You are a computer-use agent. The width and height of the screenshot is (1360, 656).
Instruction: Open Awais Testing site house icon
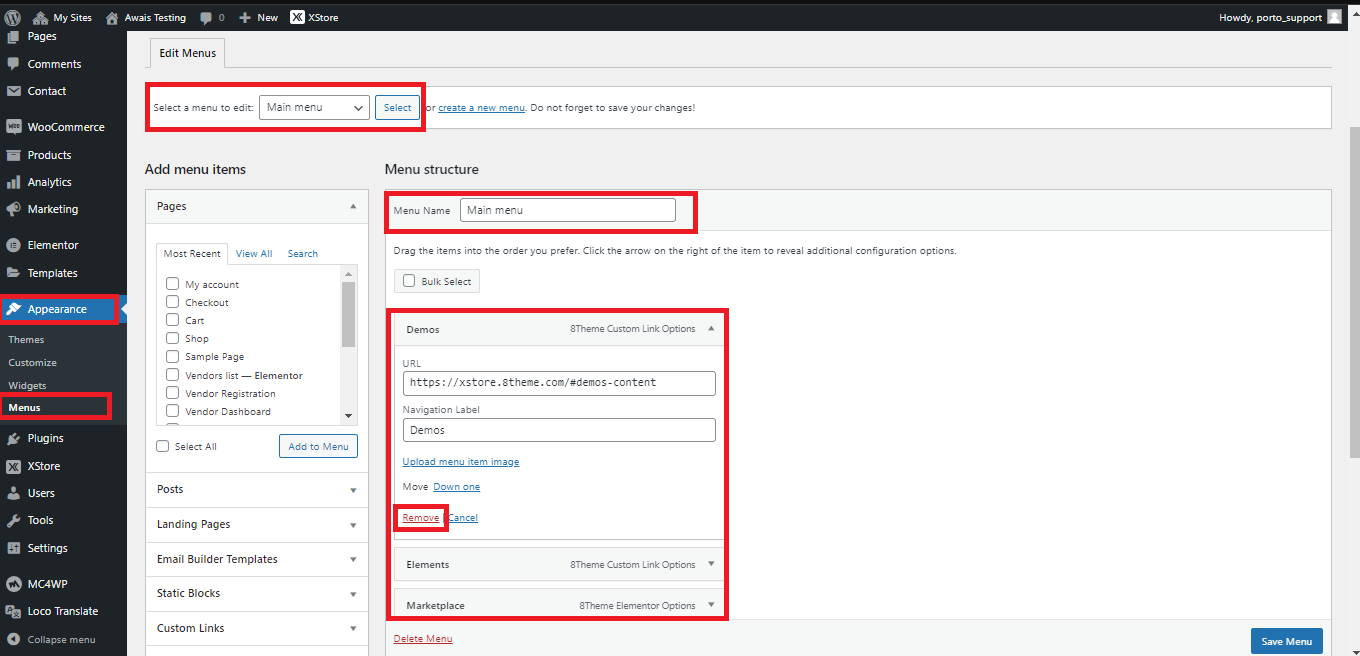112,17
